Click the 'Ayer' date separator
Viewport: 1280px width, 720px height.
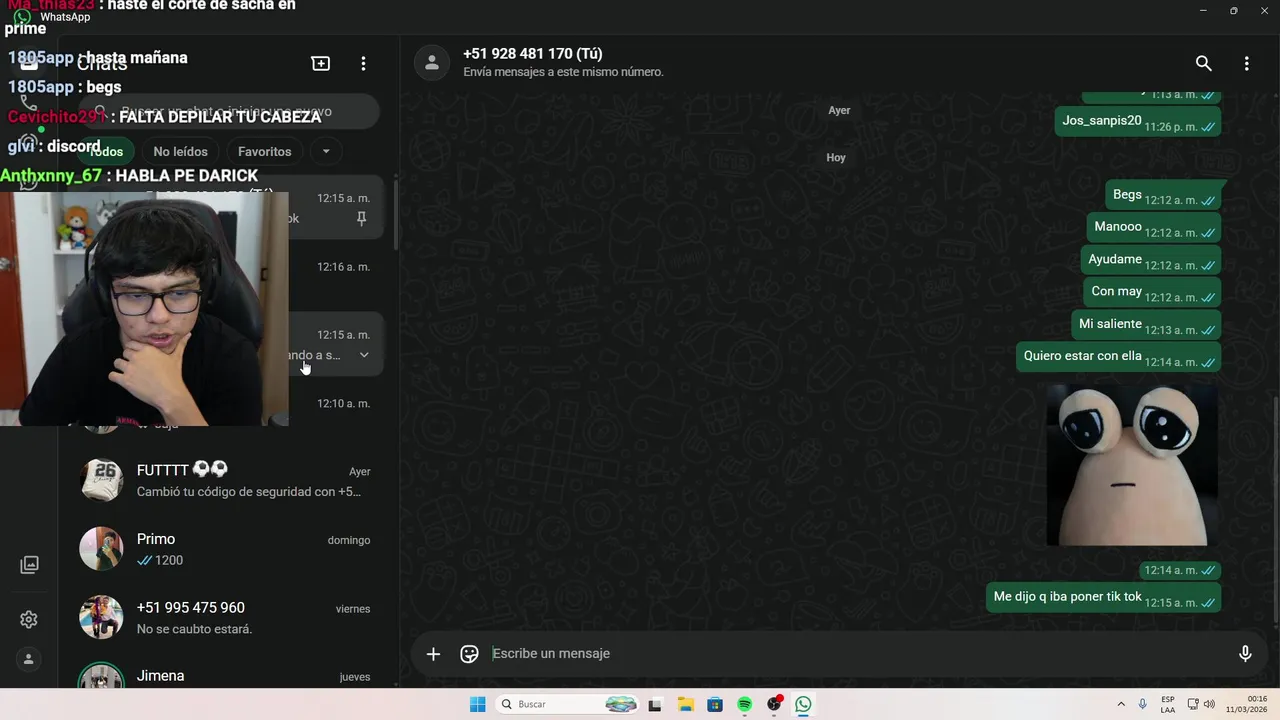click(839, 110)
